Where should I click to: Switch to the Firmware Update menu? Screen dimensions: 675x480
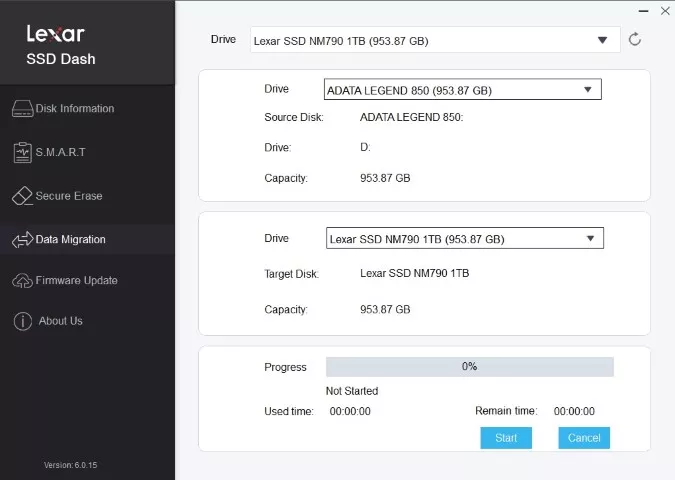[76, 281]
